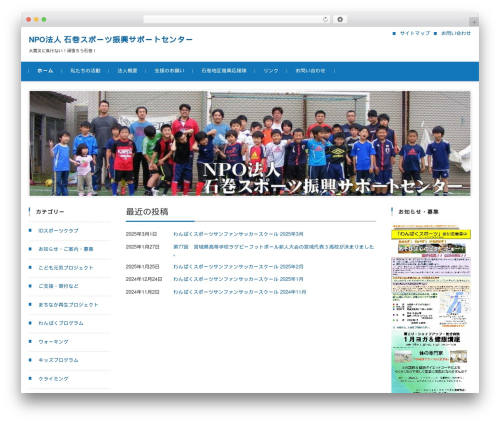Open the ご支援・寄付など category
The image size is (500, 423).
(x=58, y=286)
